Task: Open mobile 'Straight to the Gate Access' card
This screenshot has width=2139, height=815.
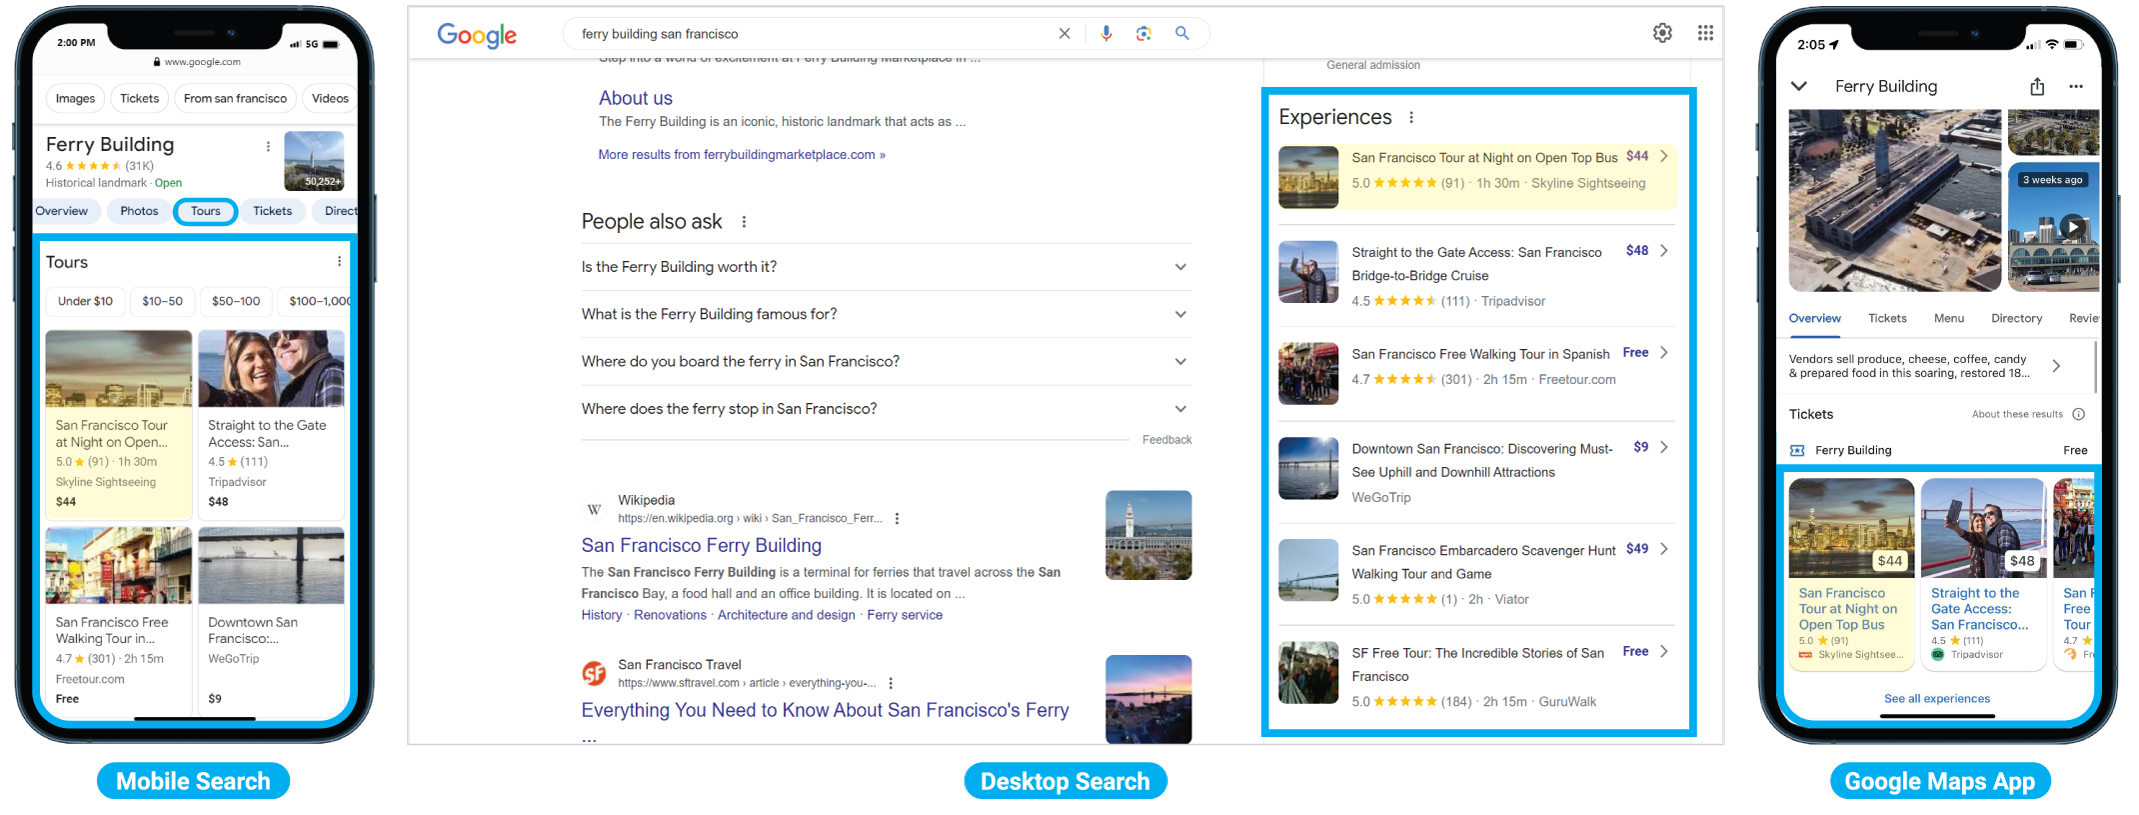Action: pyautogui.click(x=271, y=423)
